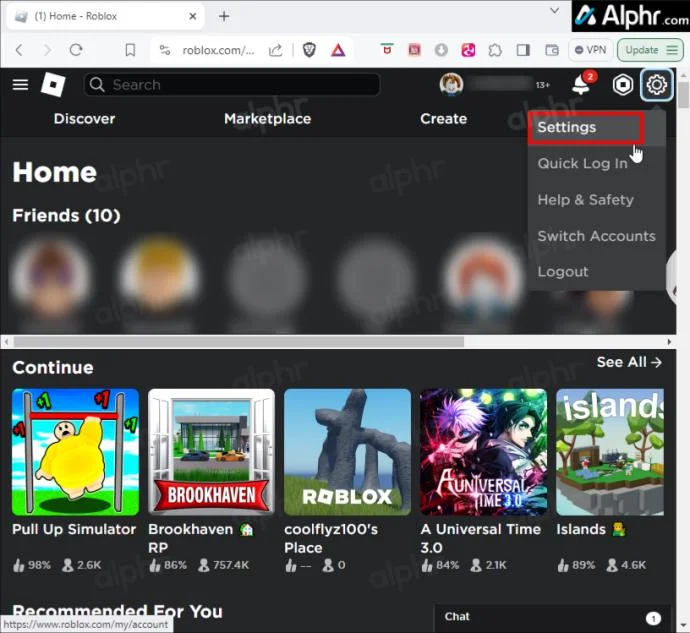Click the browser forward arrow
Screen dimensions: 690x633
click(x=47, y=50)
